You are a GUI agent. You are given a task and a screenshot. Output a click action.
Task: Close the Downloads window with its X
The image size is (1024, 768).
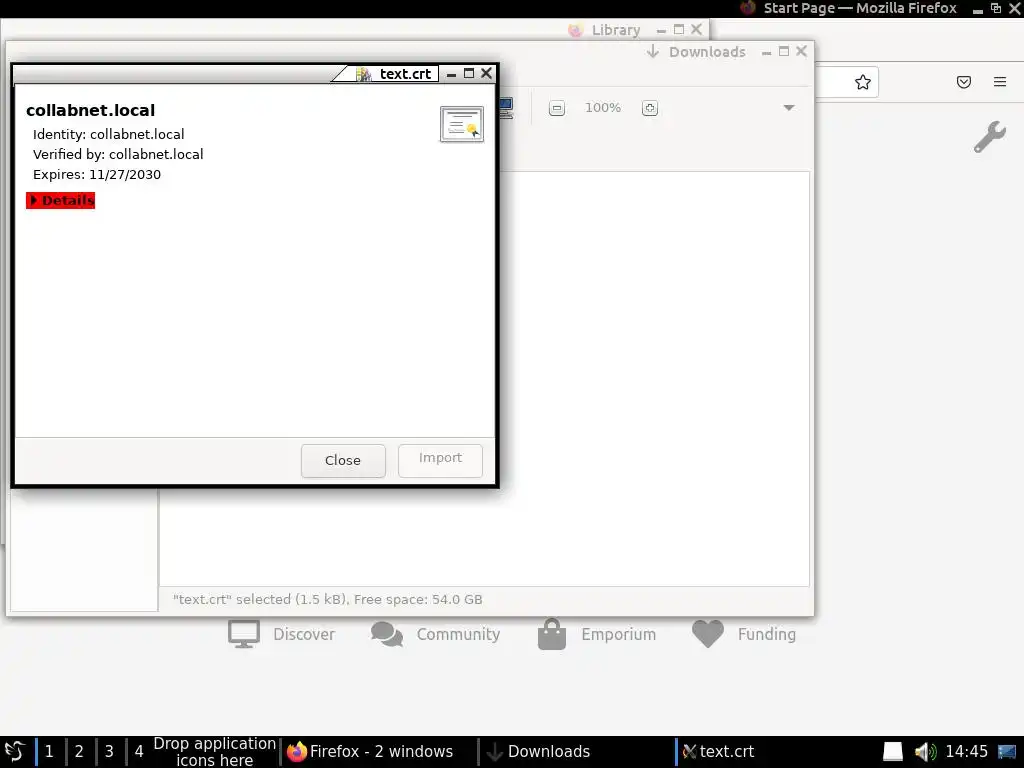801,51
